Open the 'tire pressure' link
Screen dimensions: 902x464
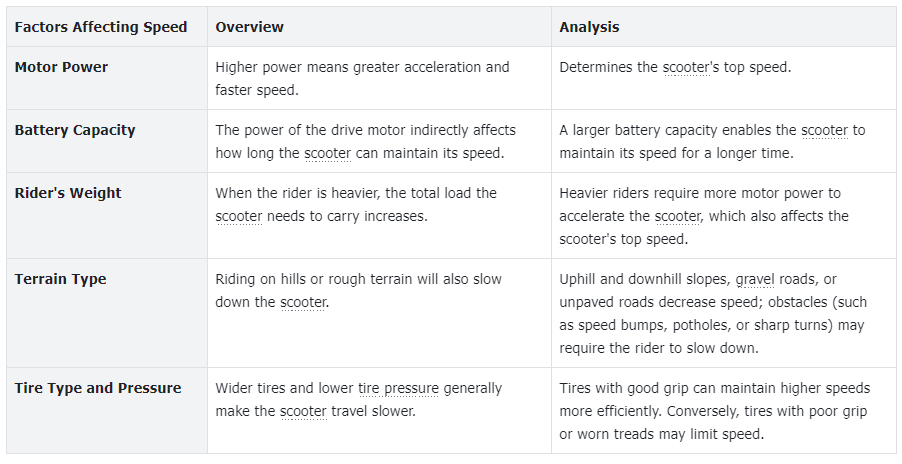pos(399,389)
